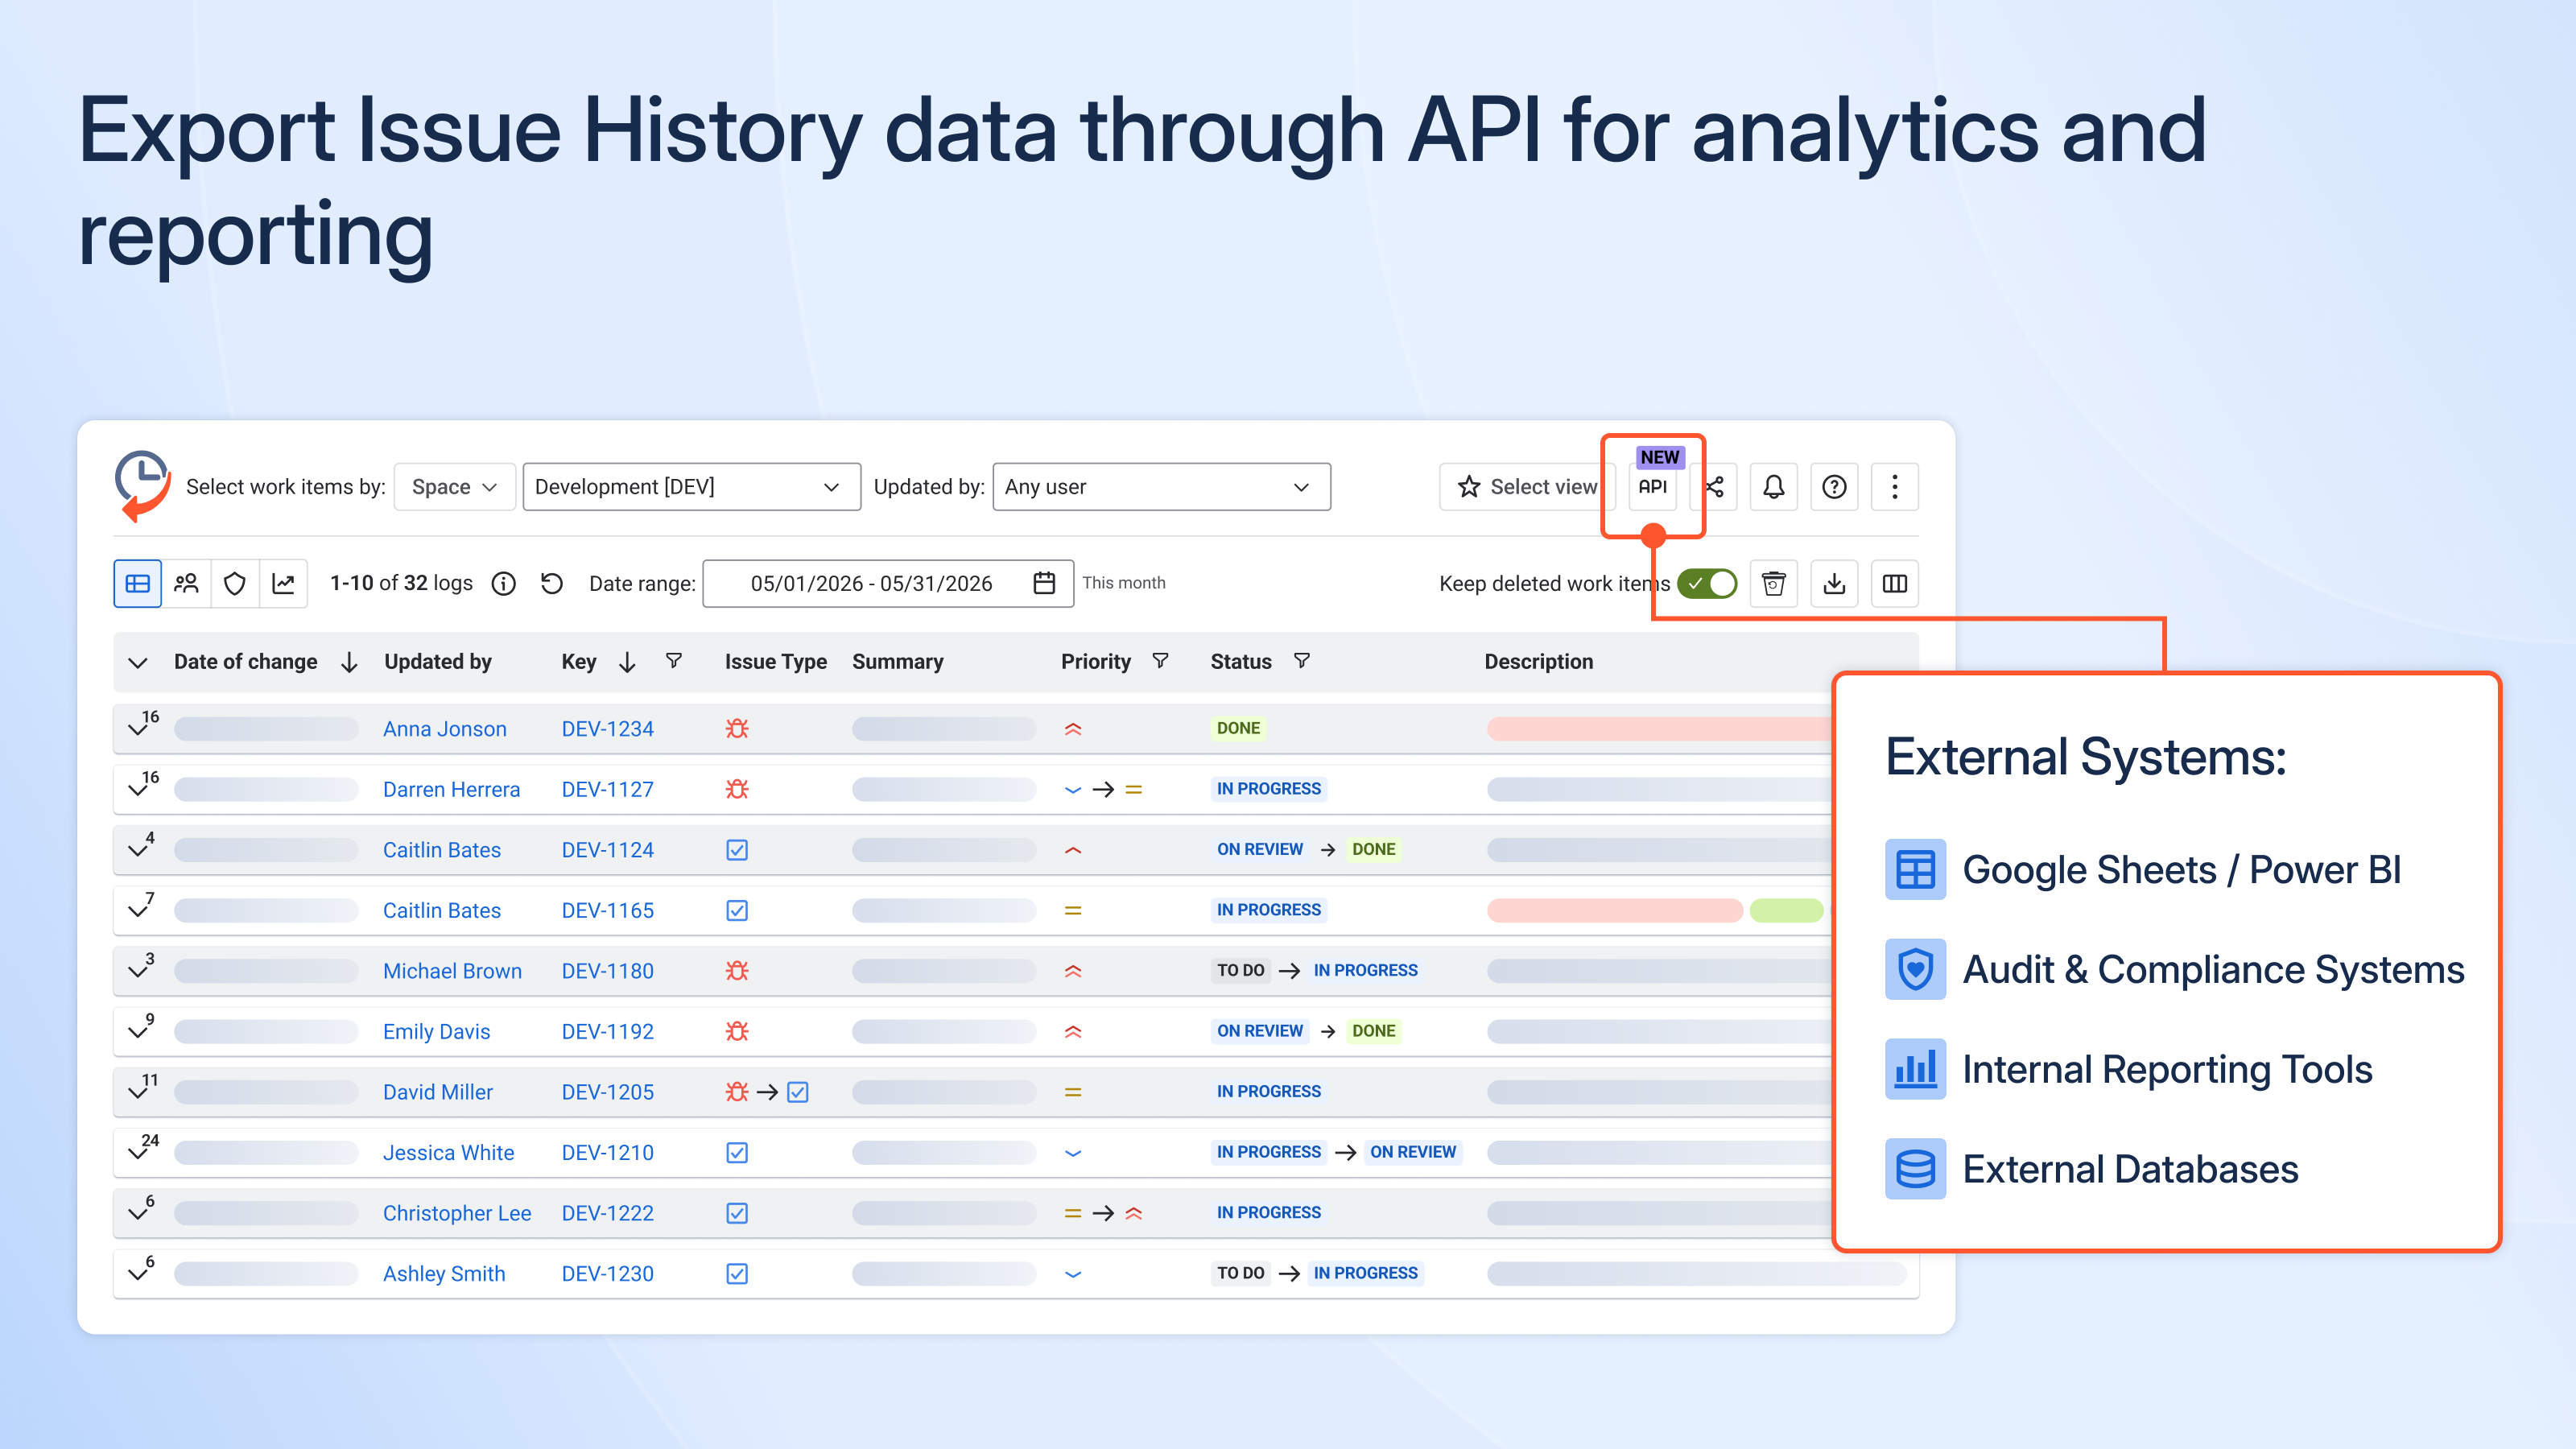Open notifications bell

(1774, 486)
